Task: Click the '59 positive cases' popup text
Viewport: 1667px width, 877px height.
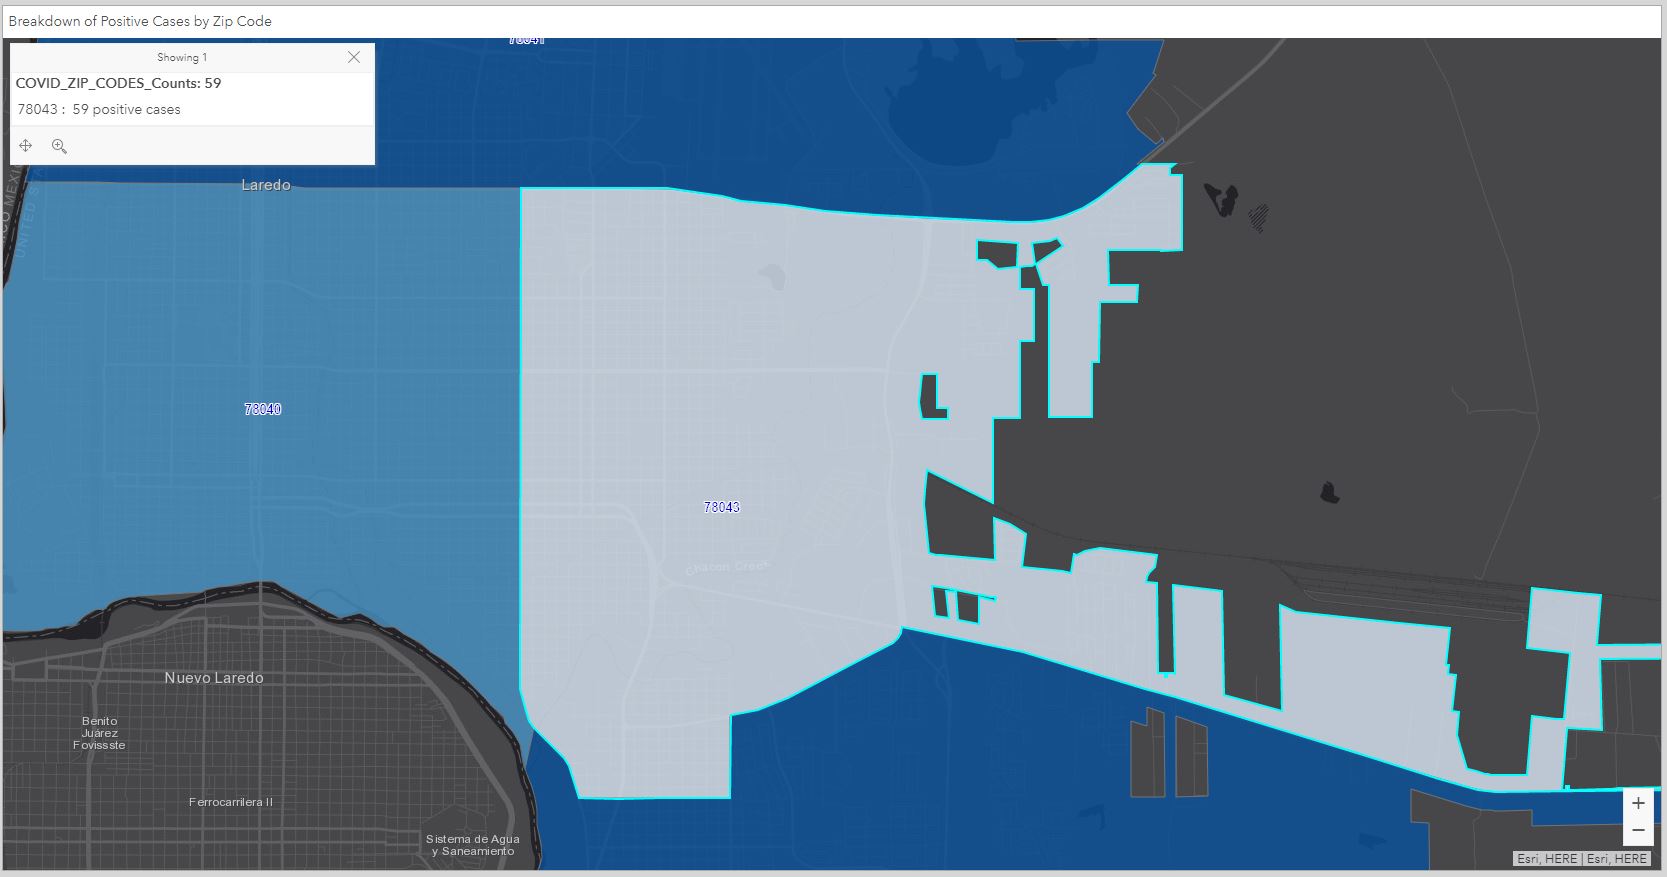Action: (126, 109)
